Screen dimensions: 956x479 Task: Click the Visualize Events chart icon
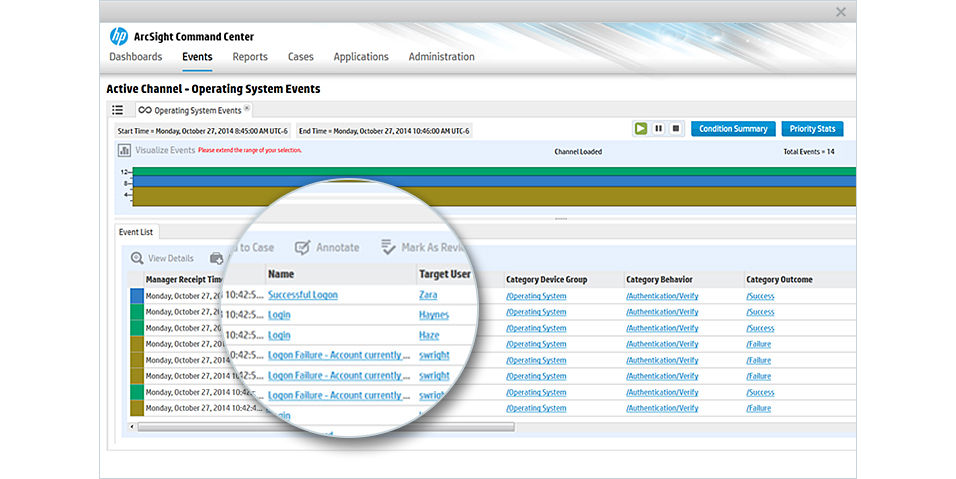[x=125, y=150]
